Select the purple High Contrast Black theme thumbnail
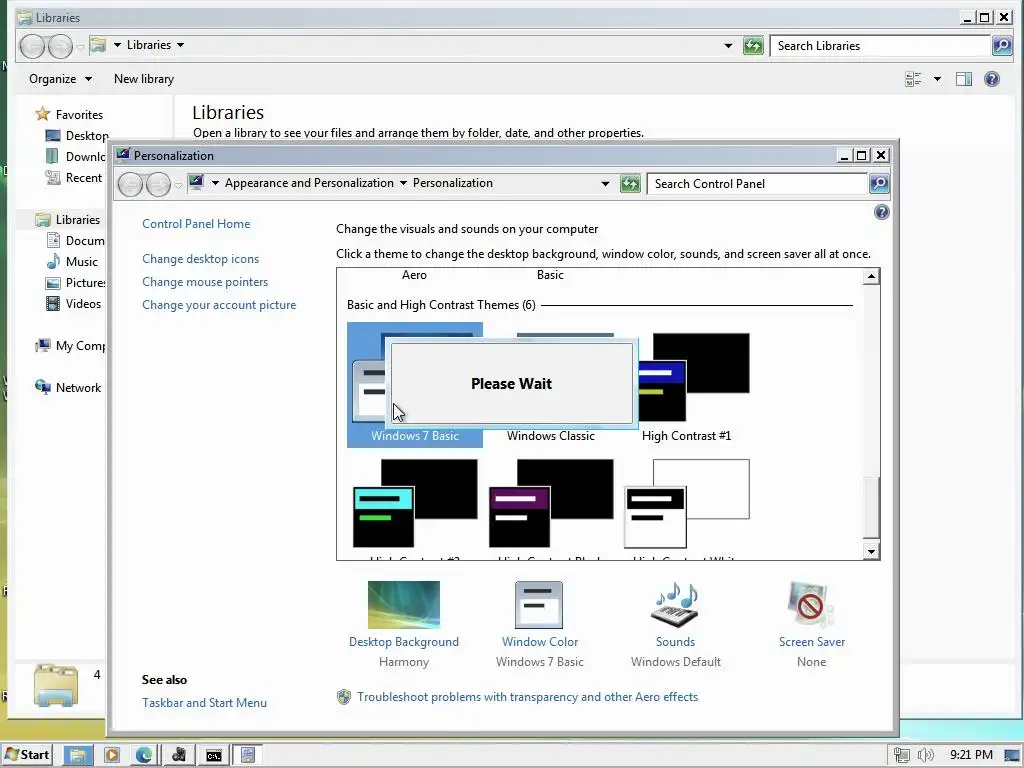This screenshot has height=768, width=1024. (x=551, y=503)
